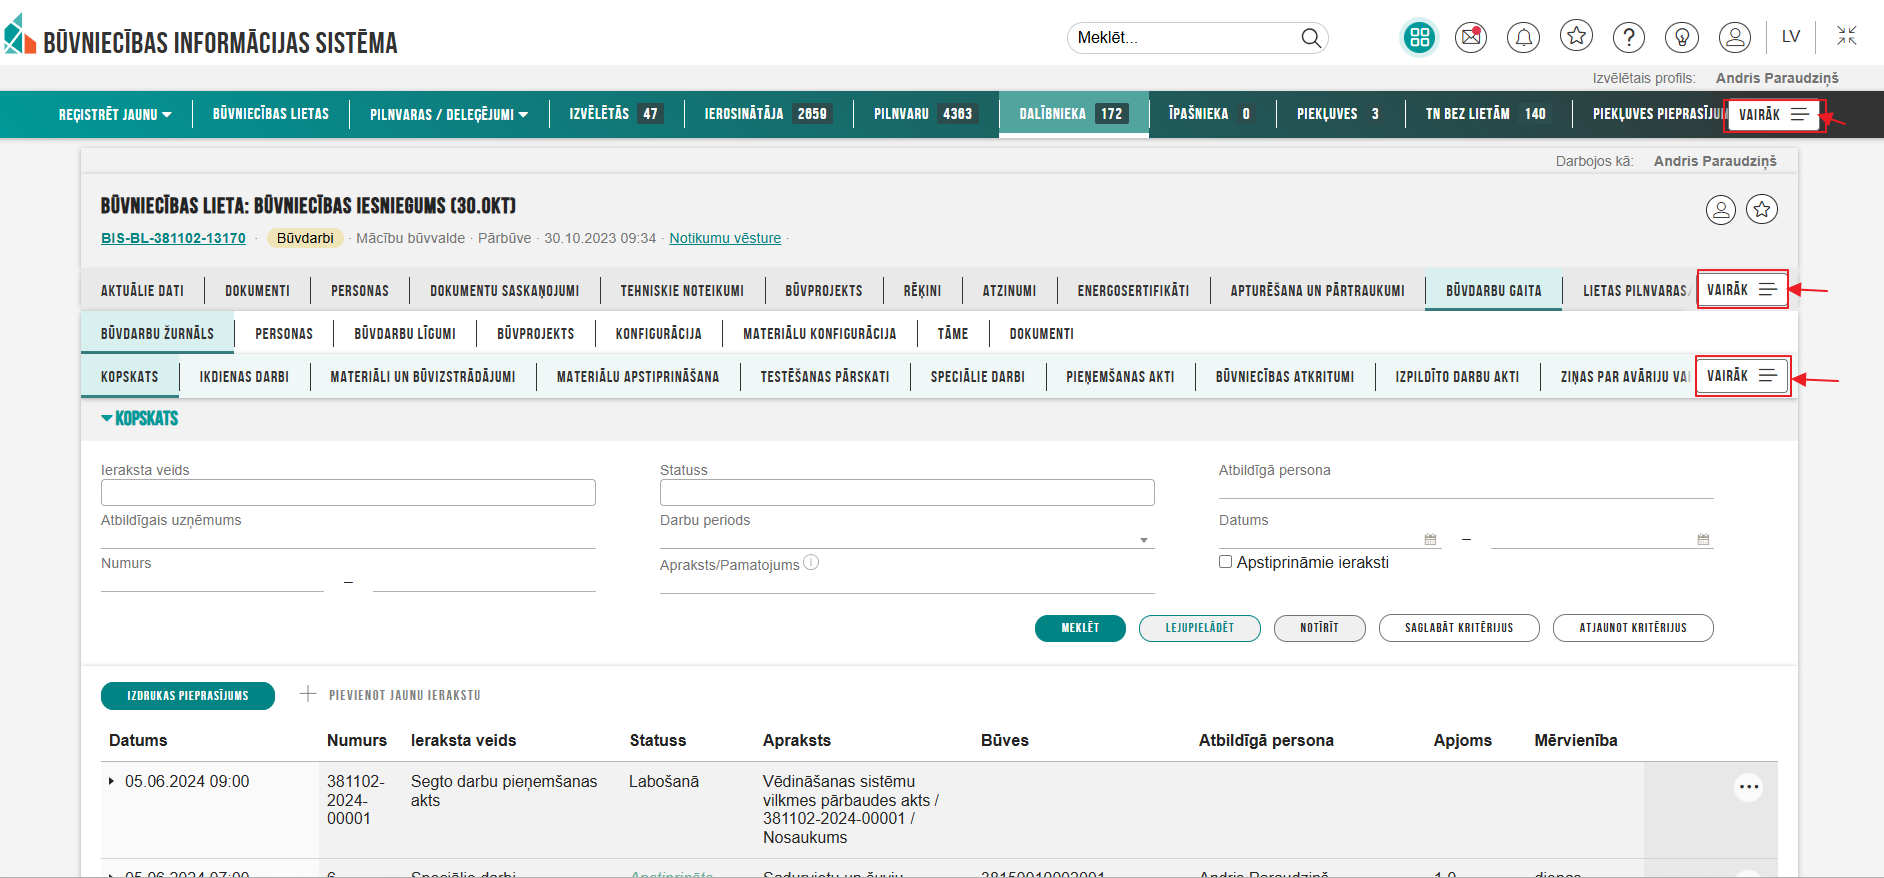The image size is (1884, 878).
Task: Open the Būvniecības atkritumi sub-tab
Action: pos(1285,377)
